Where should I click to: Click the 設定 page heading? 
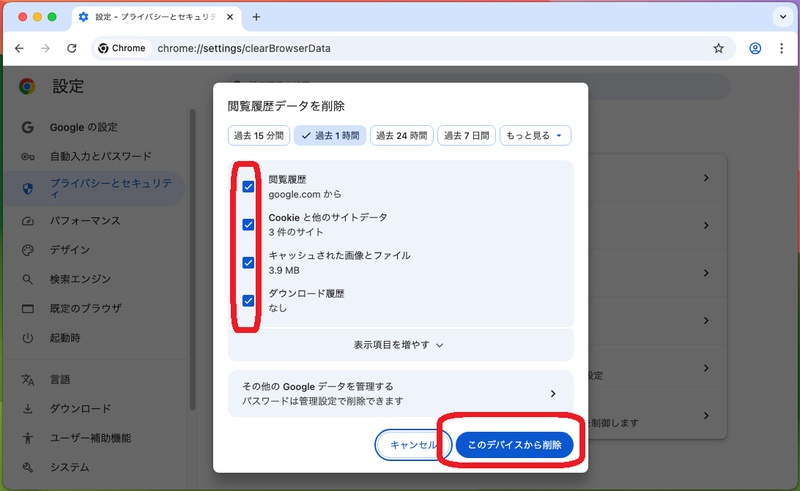tap(68, 86)
